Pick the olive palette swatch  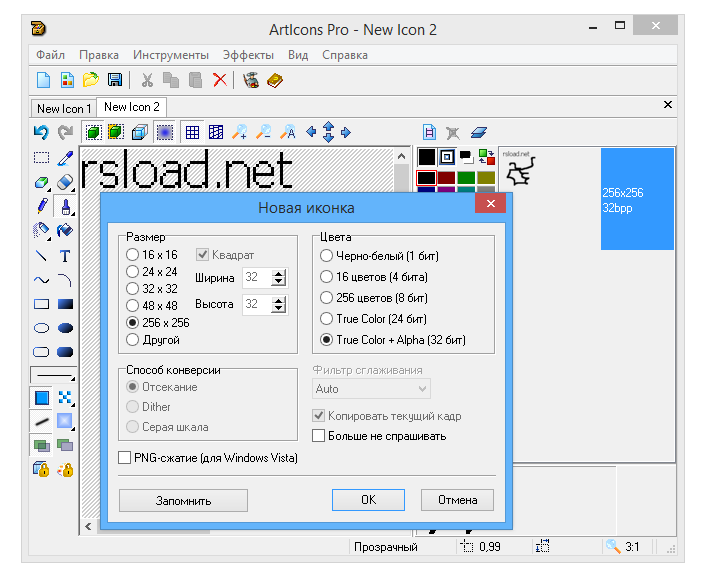tap(486, 178)
